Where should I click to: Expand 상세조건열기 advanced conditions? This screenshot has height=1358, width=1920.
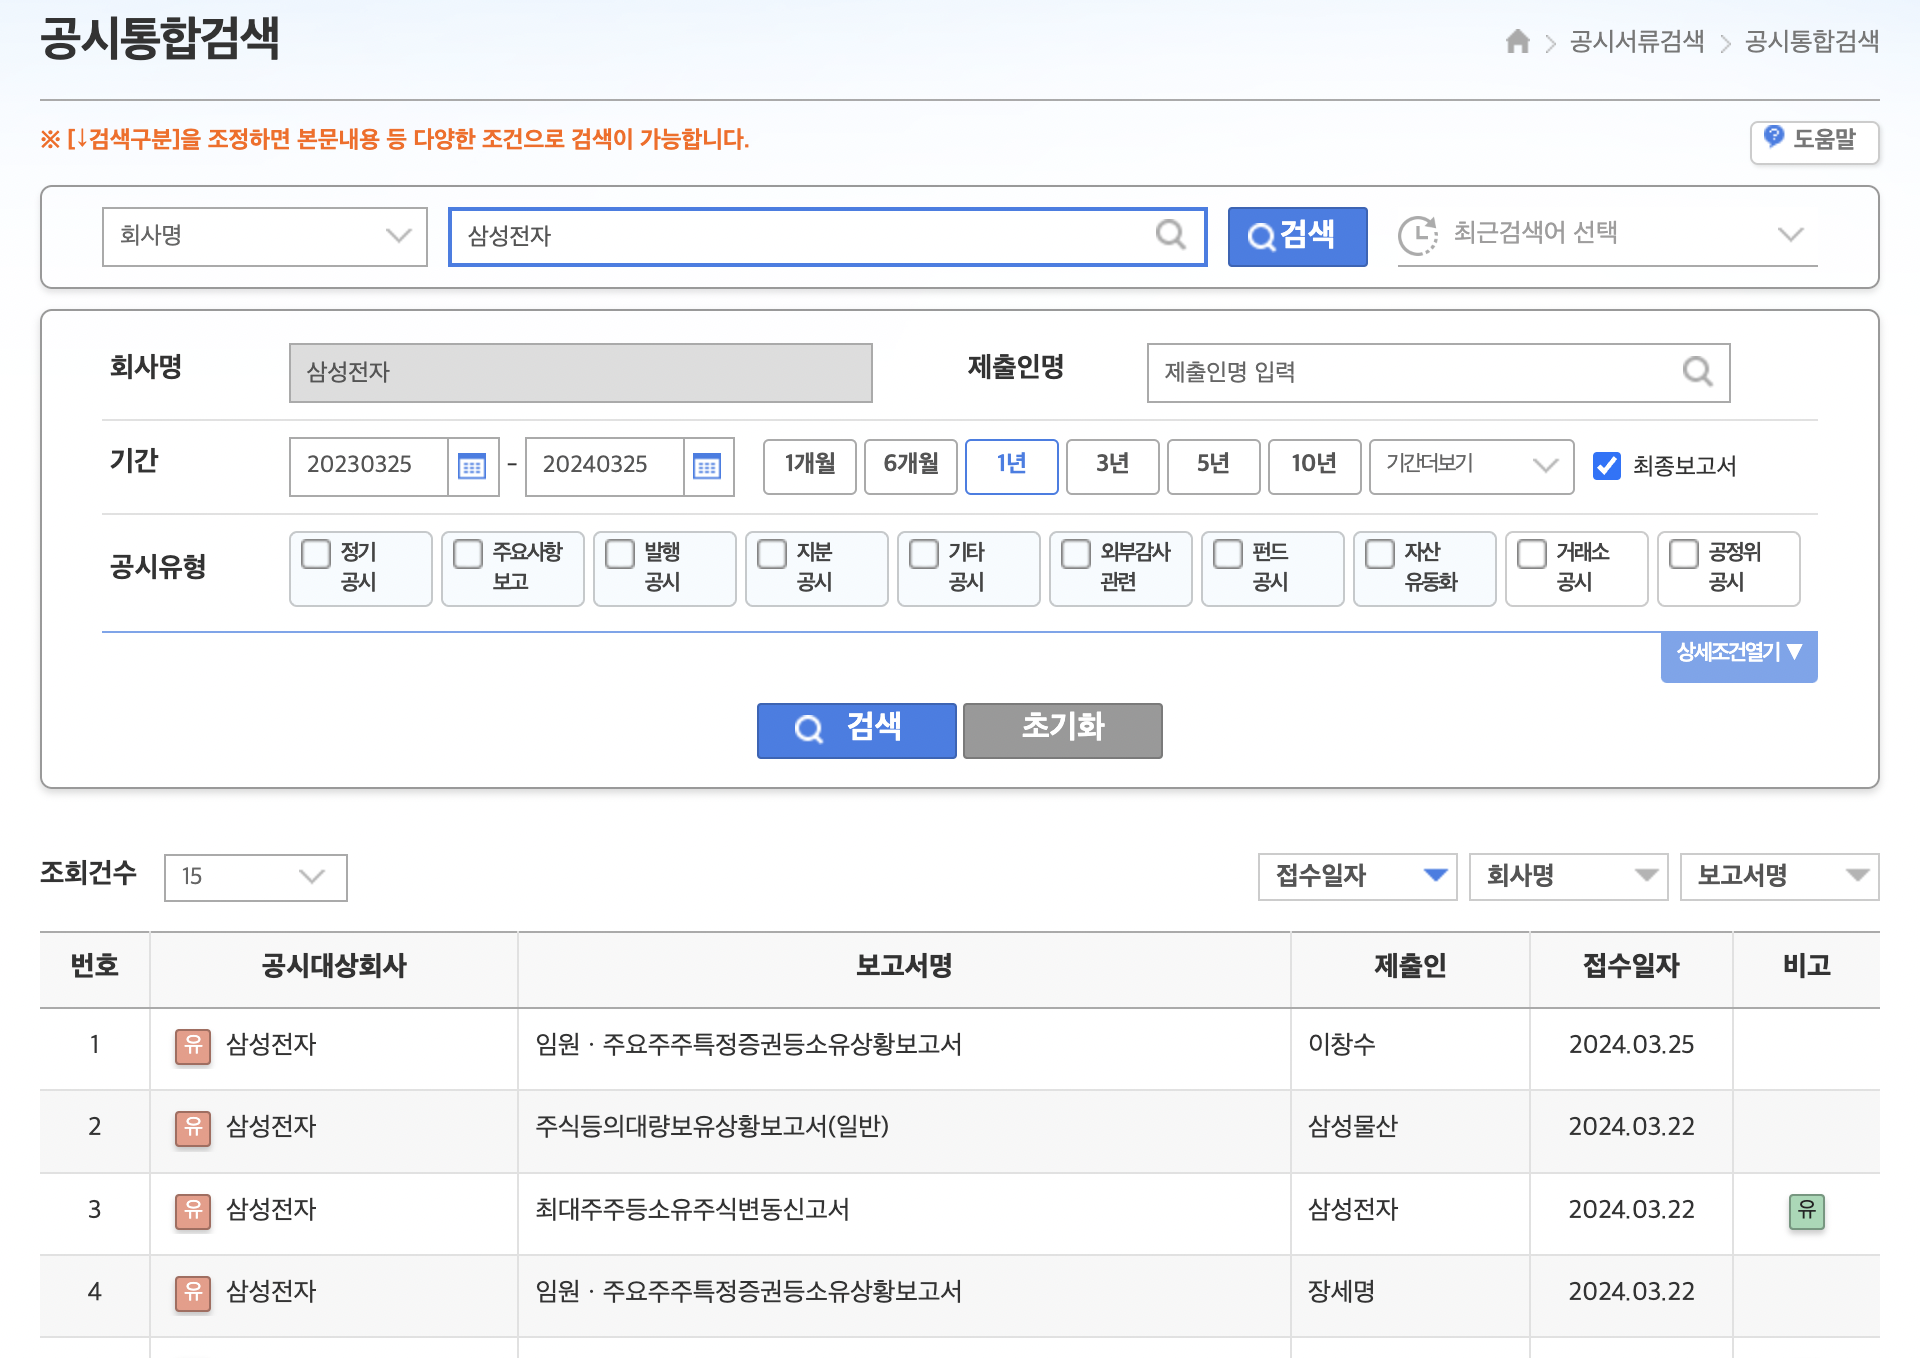click(x=1738, y=654)
